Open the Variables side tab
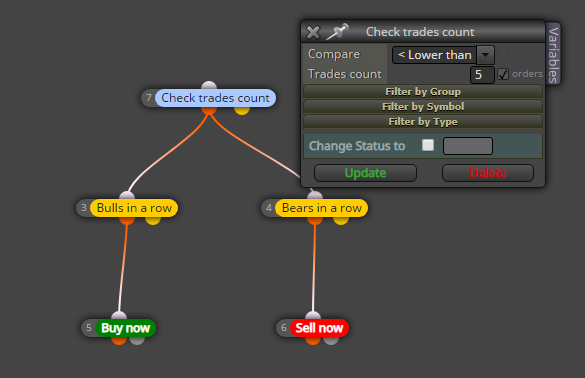585x378 pixels. (x=553, y=54)
